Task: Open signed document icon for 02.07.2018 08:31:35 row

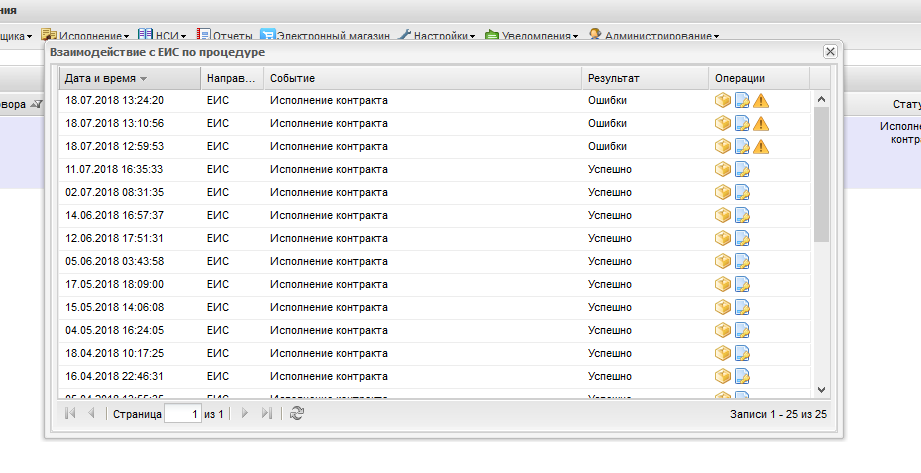Action: tap(742, 192)
